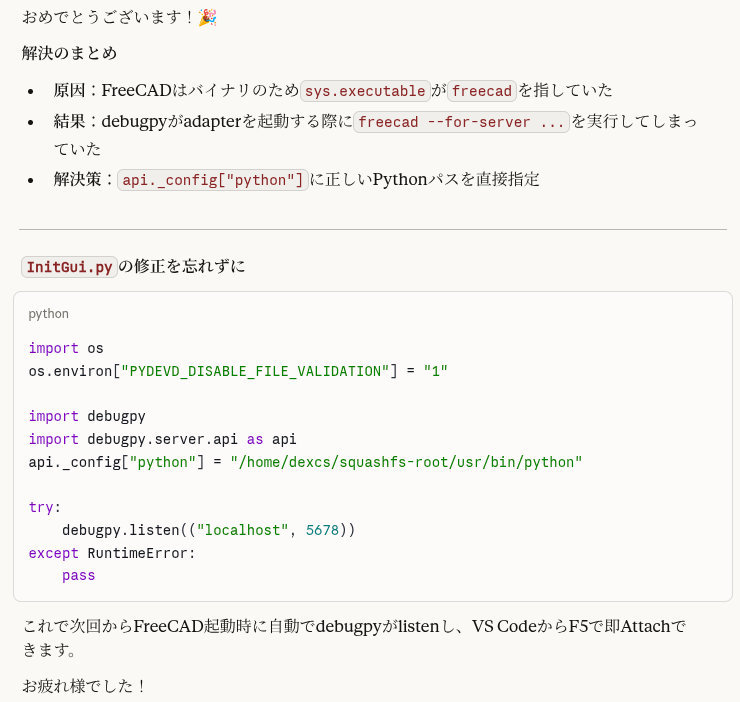The image size is (740, 702).
Task: Click the "except RuntimeError:" line
Action: click(x=112, y=553)
